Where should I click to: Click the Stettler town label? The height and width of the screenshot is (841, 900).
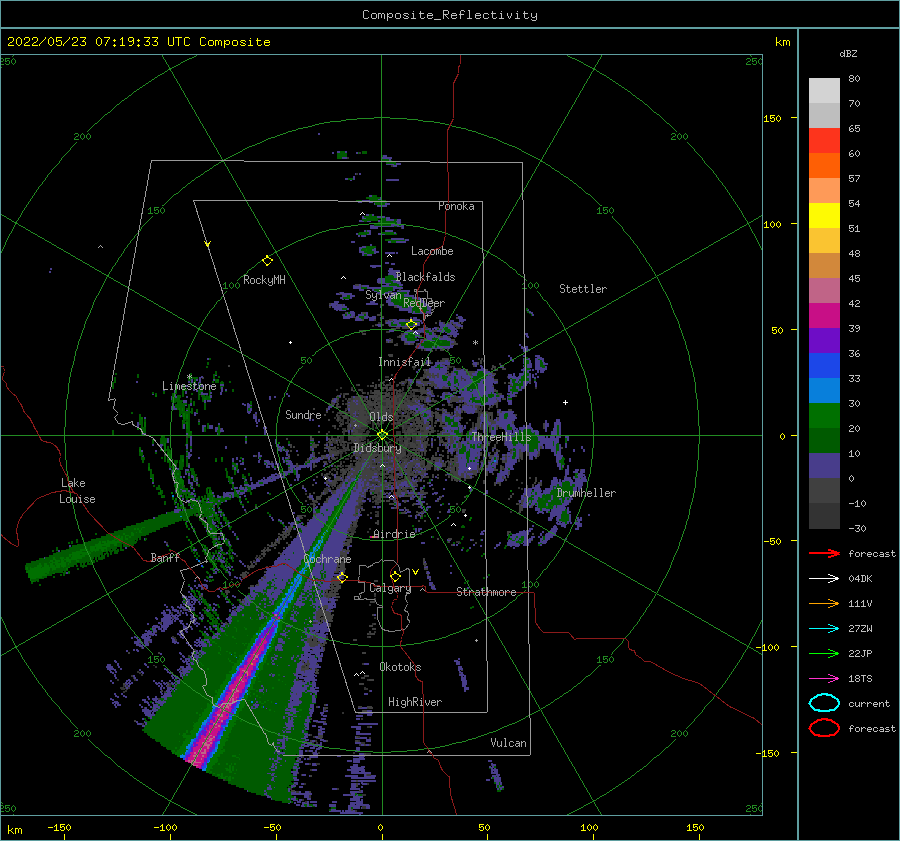click(x=583, y=289)
